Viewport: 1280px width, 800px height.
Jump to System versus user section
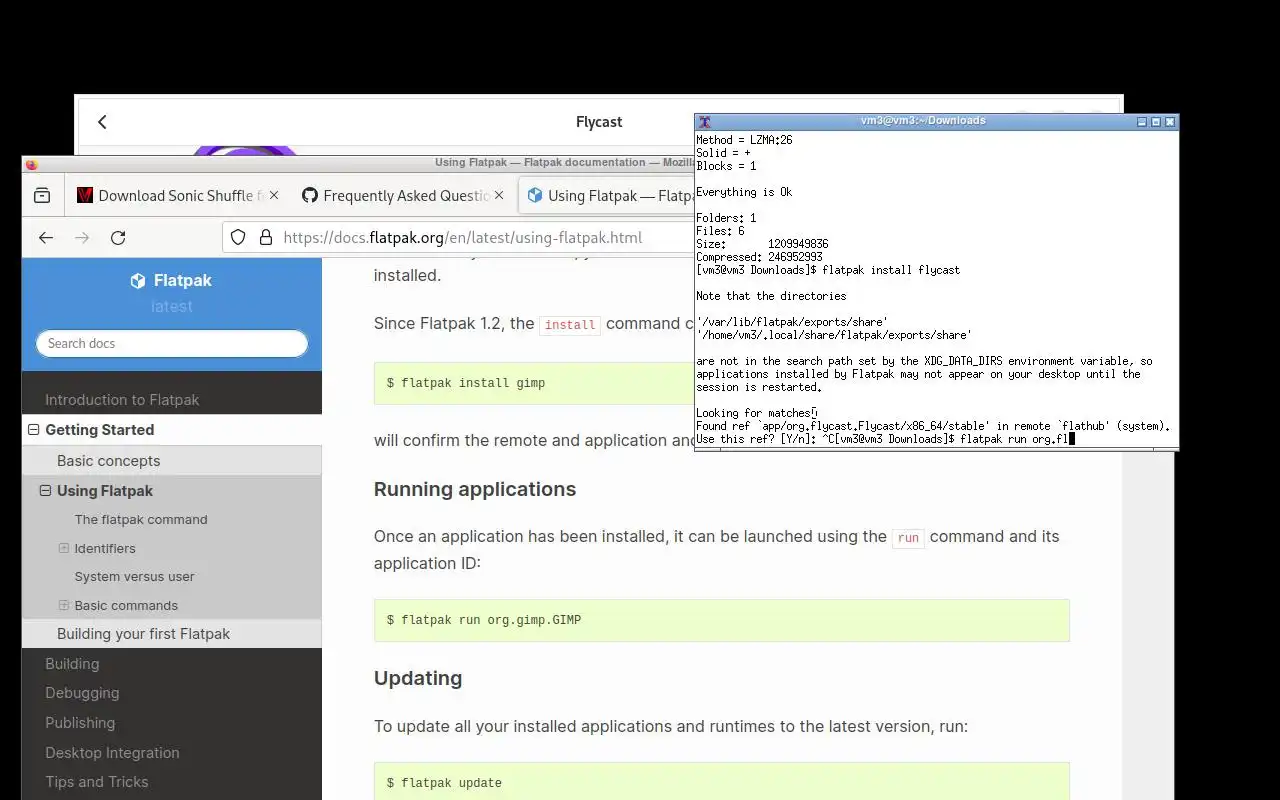134,577
